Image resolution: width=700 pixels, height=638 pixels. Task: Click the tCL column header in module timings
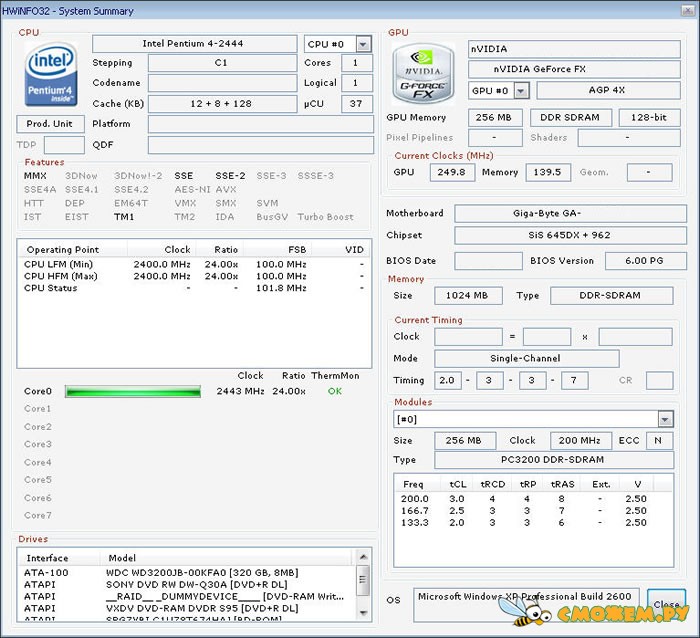pos(458,484)
